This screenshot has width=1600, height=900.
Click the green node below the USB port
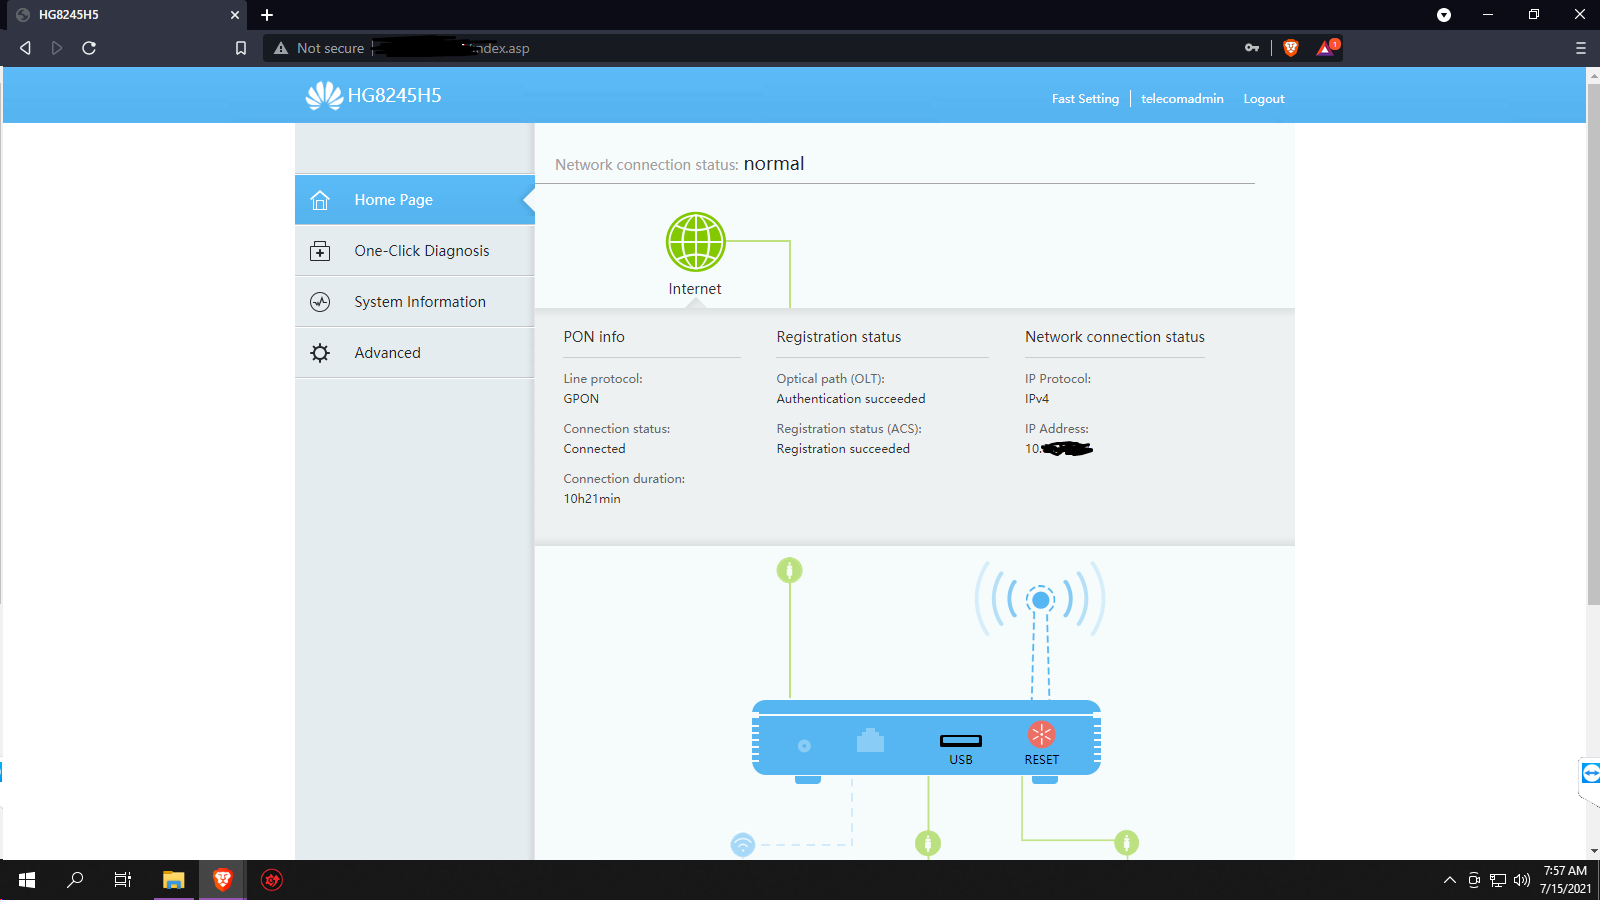928,844
